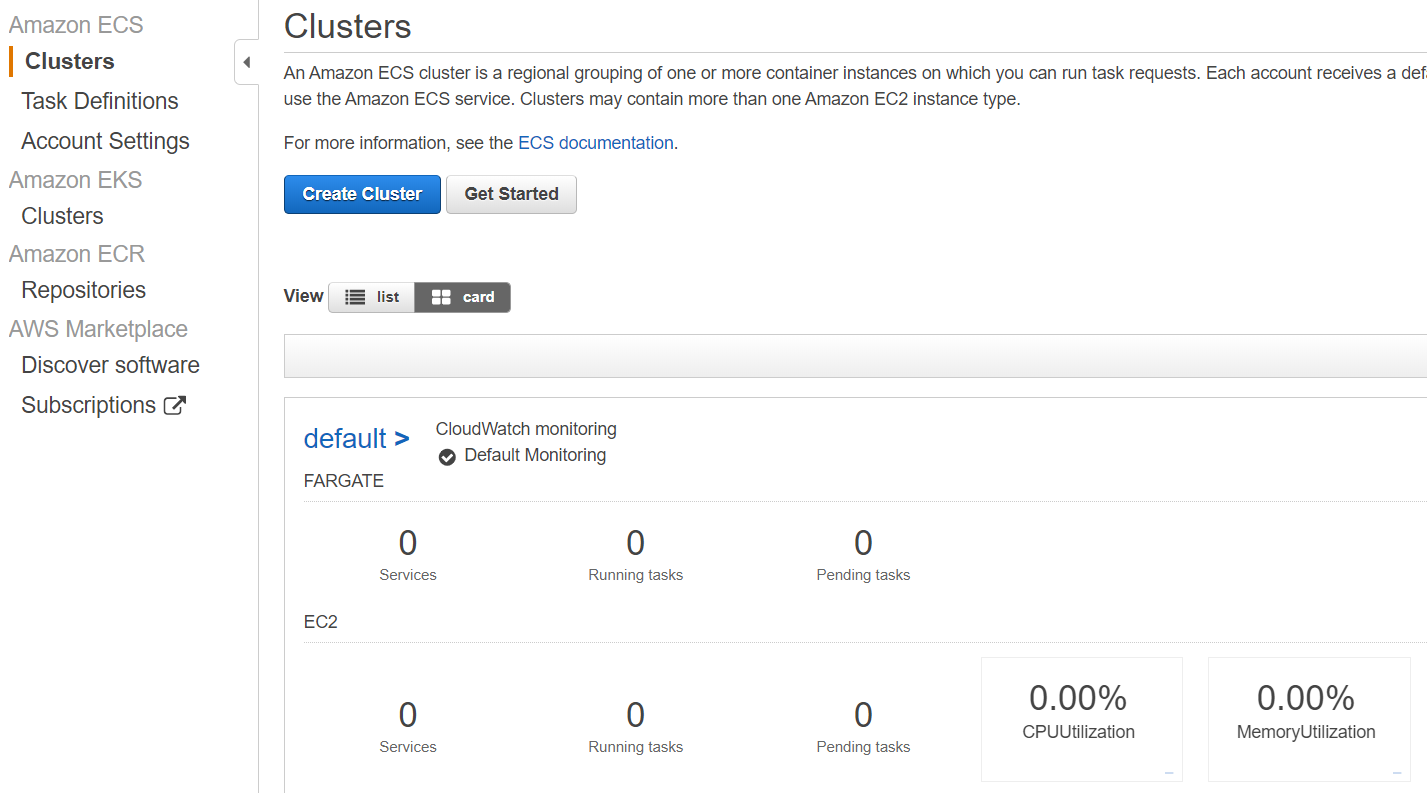The image size is (1427, 793).
Task: Collapse the sidebar with the left arrow handle
Action: [246, 63]
